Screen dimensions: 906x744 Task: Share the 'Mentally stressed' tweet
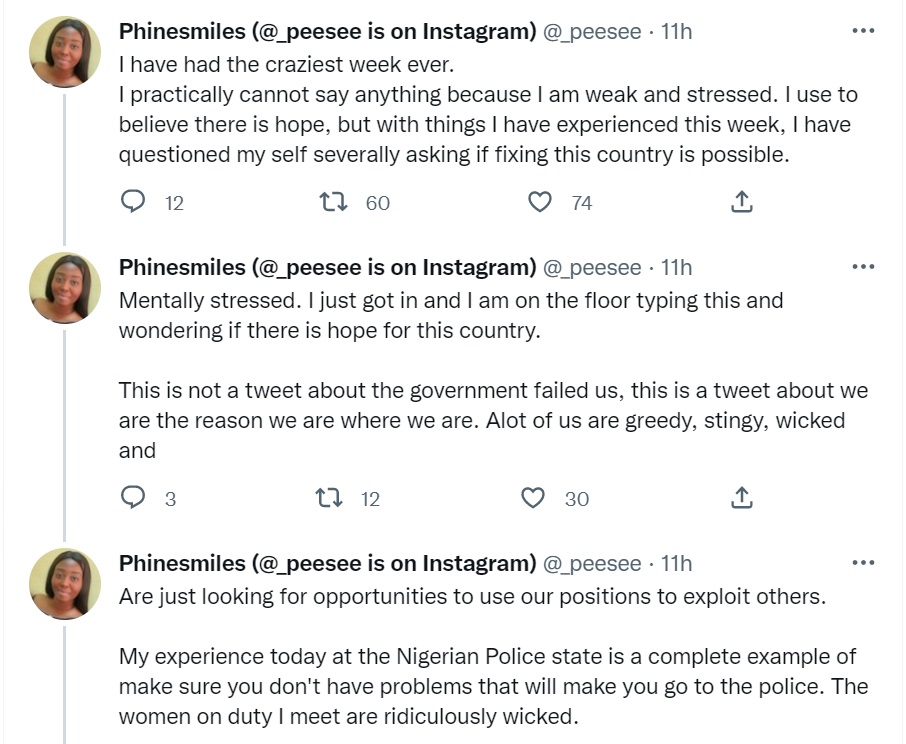[x=741, y=498]
